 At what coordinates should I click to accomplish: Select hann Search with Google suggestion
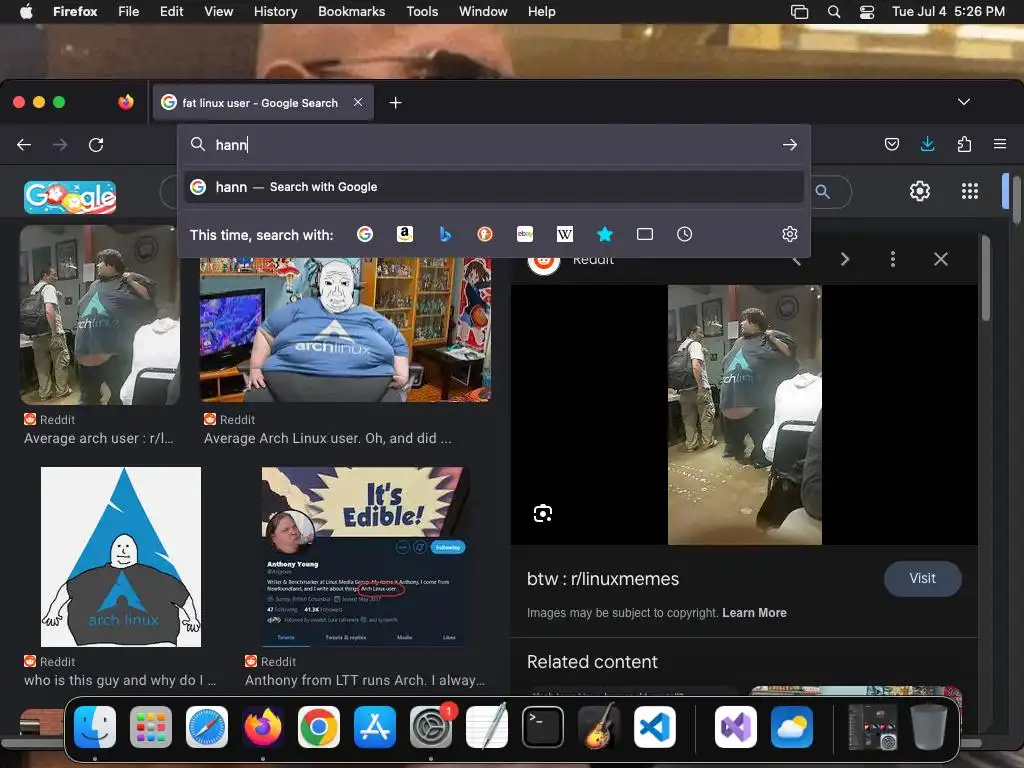(494, 187)
